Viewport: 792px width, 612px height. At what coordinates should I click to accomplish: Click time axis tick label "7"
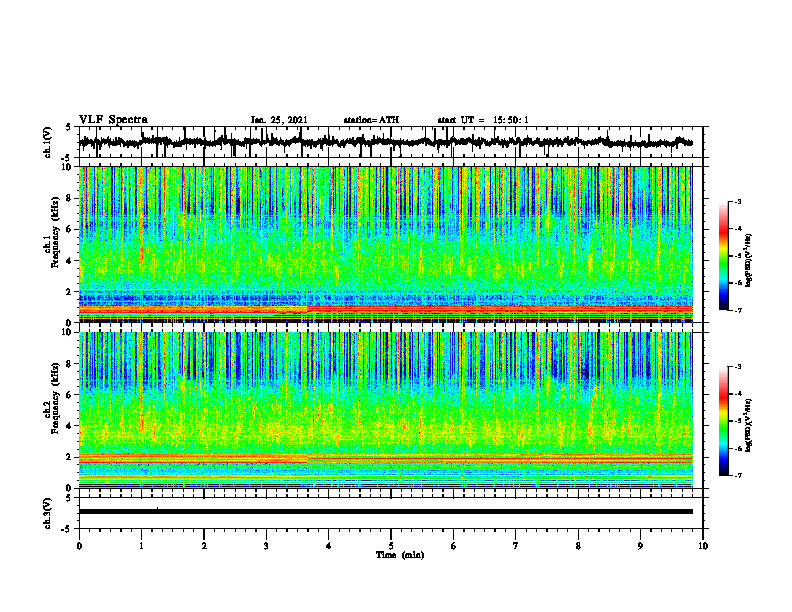516,546
